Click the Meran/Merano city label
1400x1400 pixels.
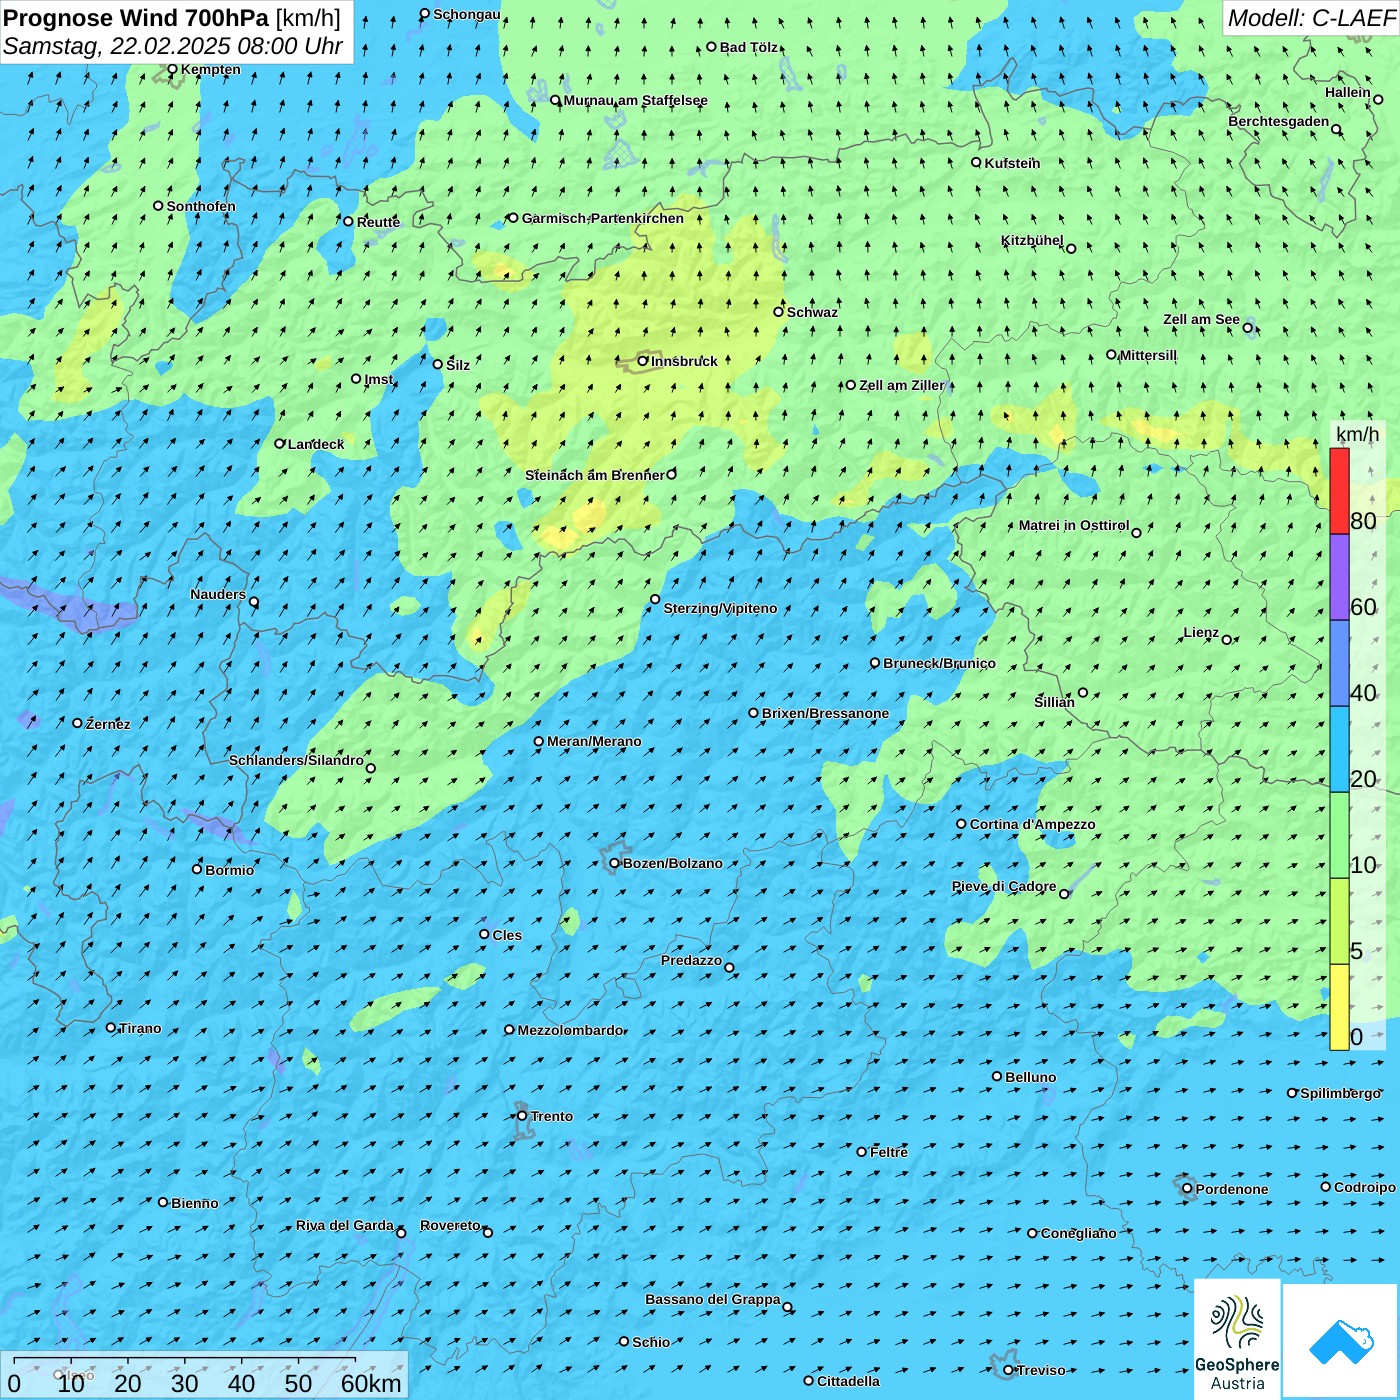tap(594, 741)
